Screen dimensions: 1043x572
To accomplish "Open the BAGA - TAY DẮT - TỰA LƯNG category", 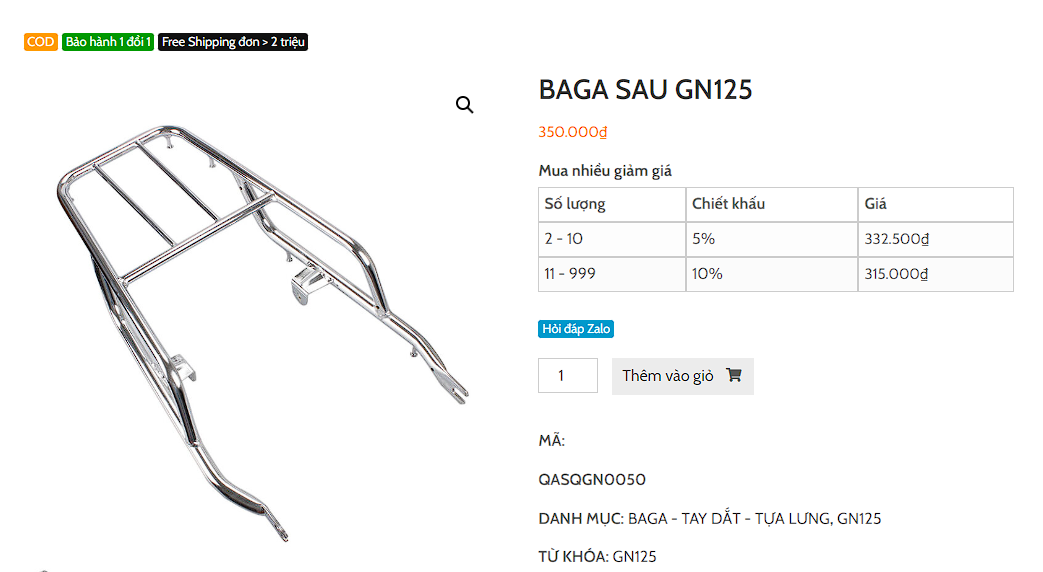I will pyautogui.click(x=728, y=518).
